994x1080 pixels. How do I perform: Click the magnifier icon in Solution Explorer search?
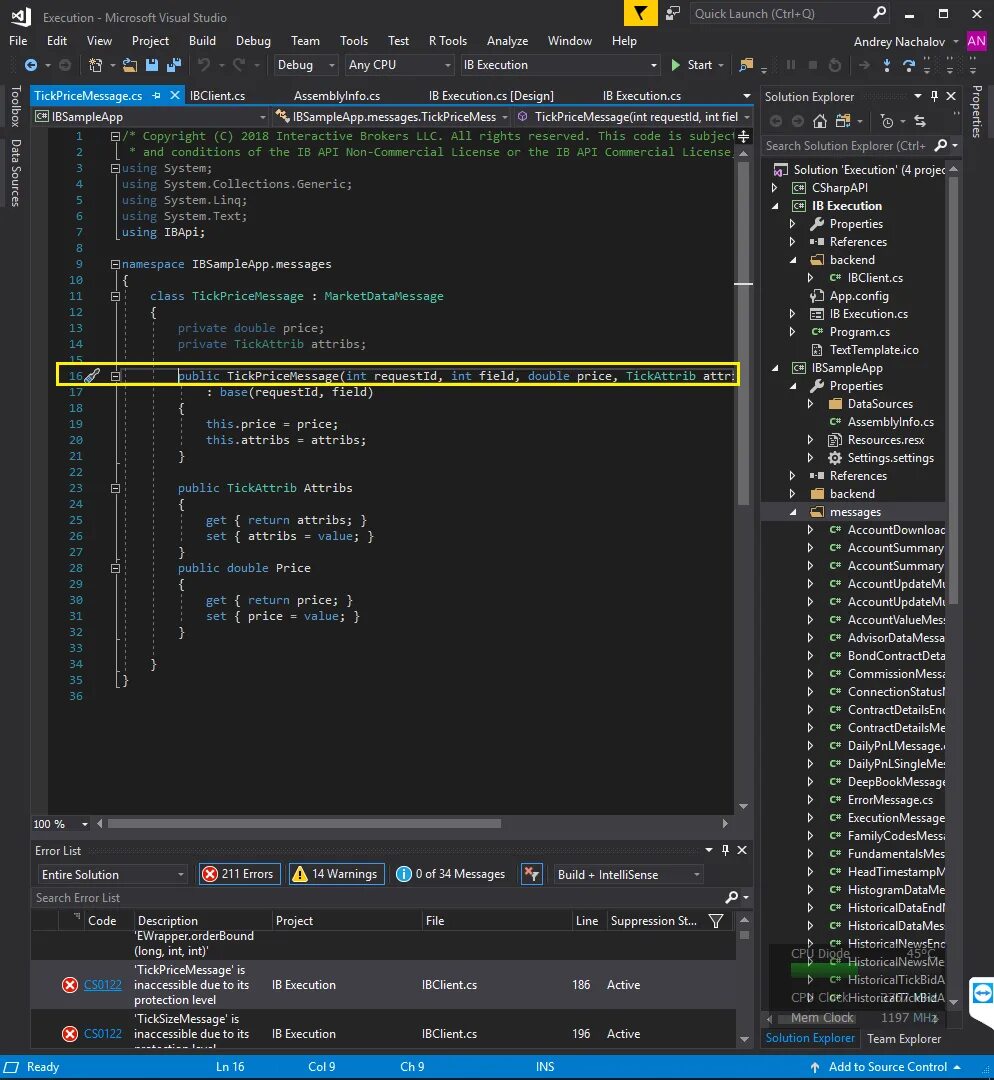[940, 145]
